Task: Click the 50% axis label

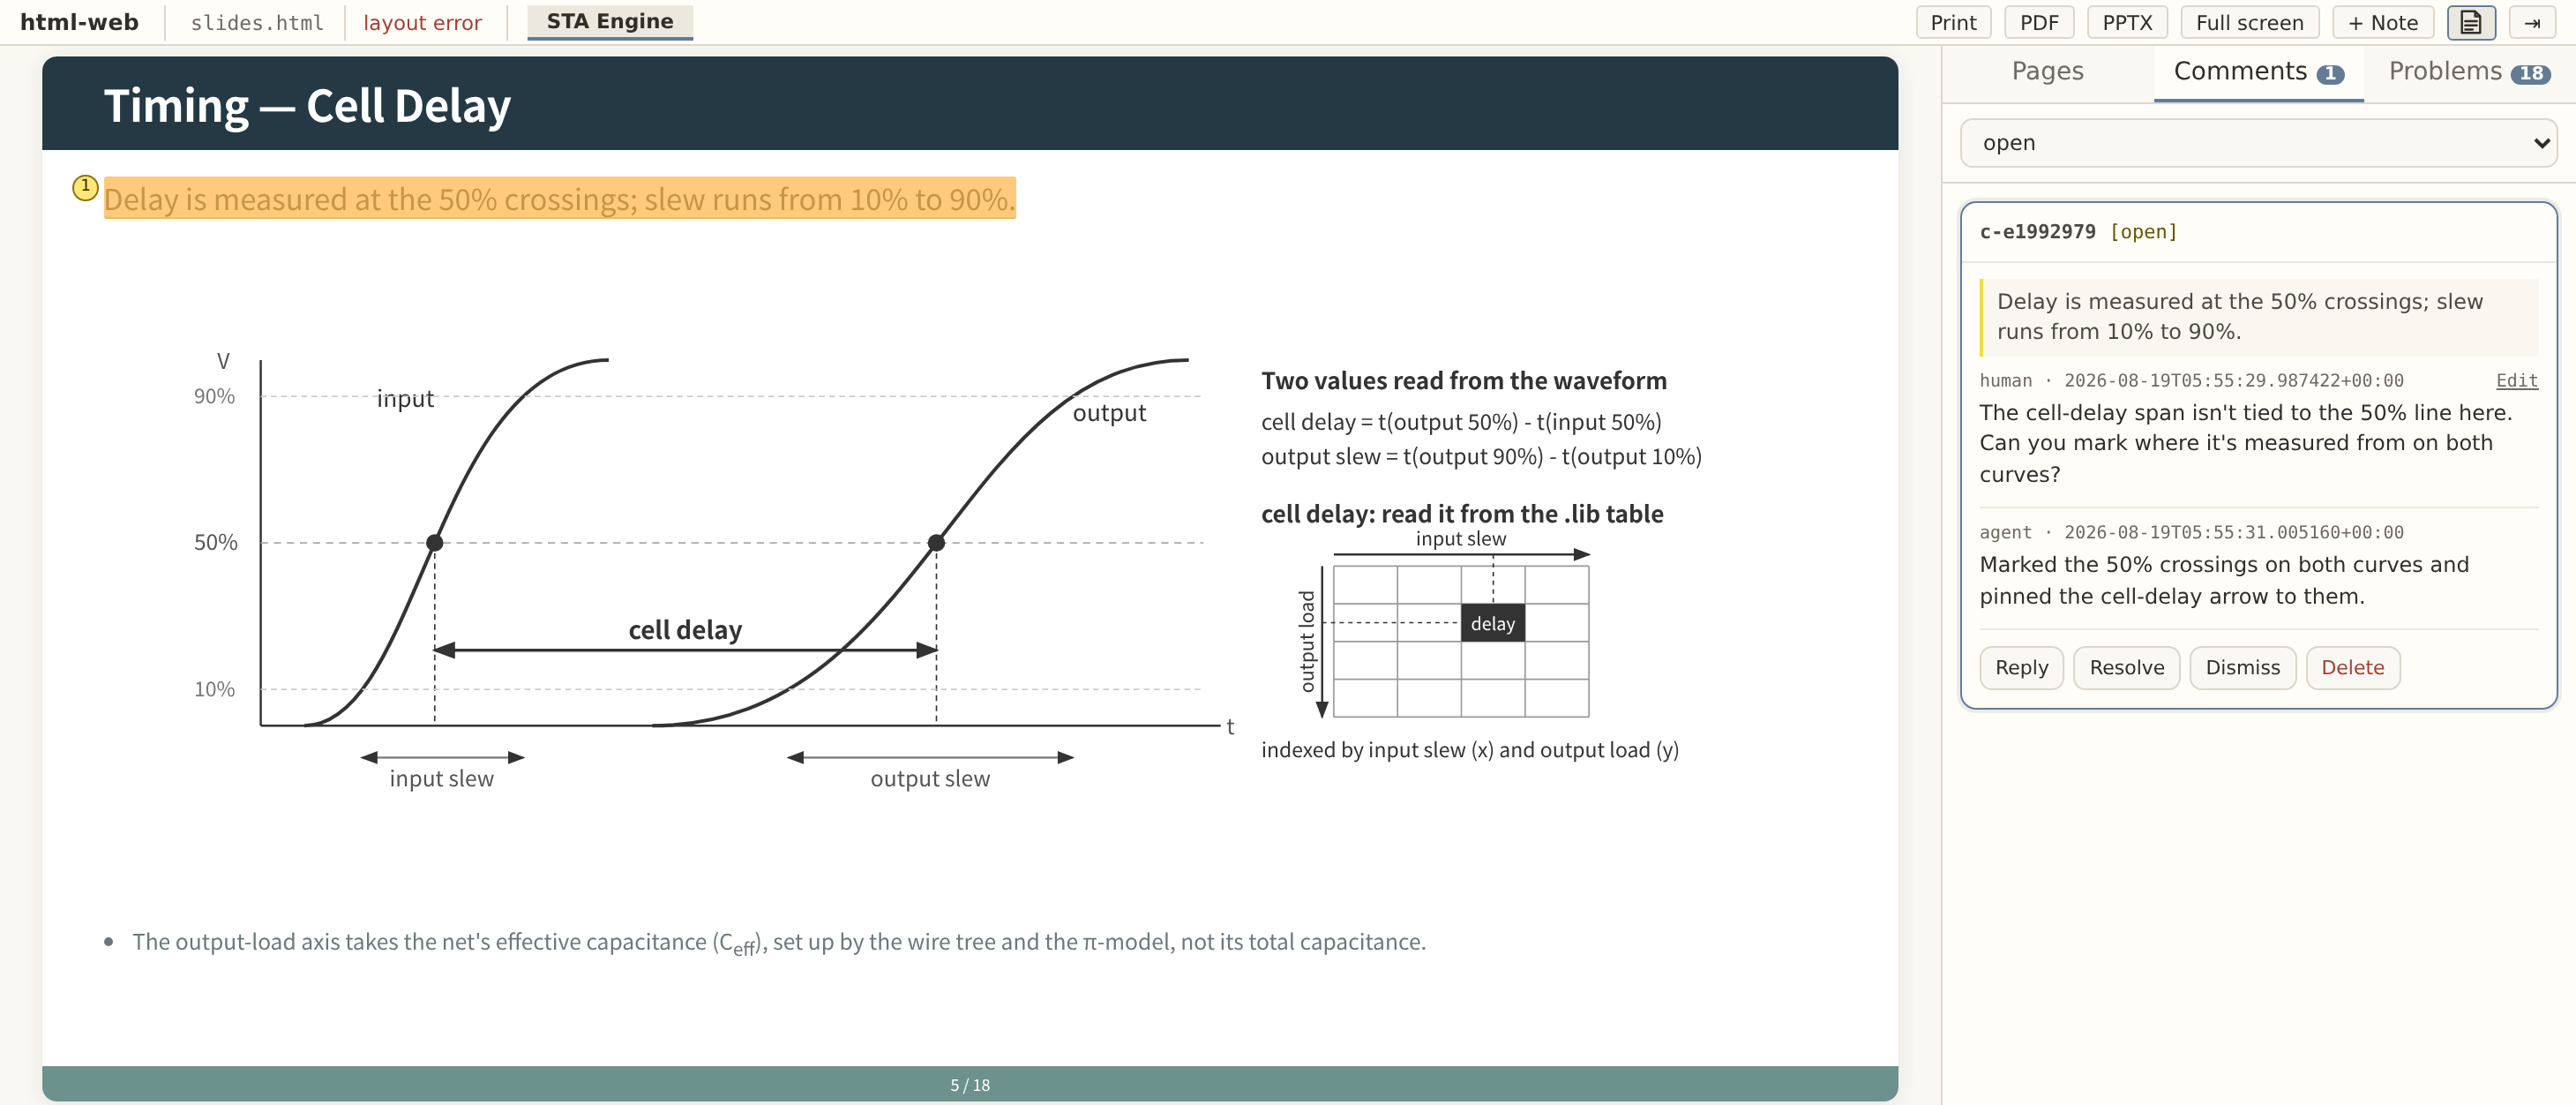Action: [x=215, y=543]
